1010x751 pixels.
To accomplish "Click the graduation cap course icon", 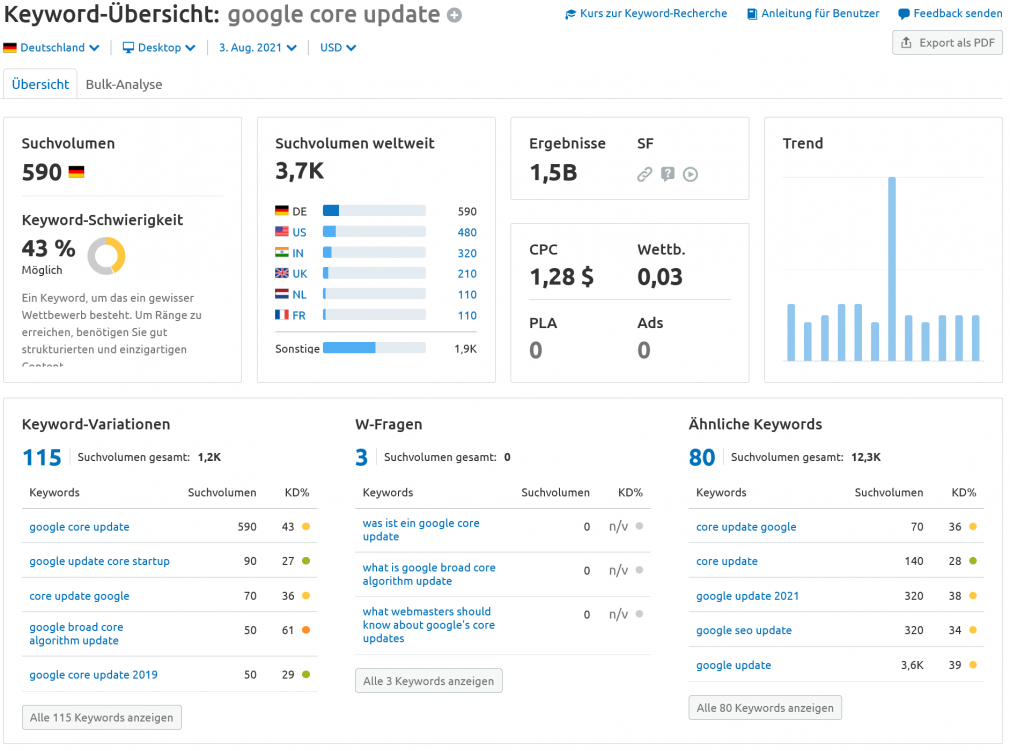I will [x=571, y=14].
